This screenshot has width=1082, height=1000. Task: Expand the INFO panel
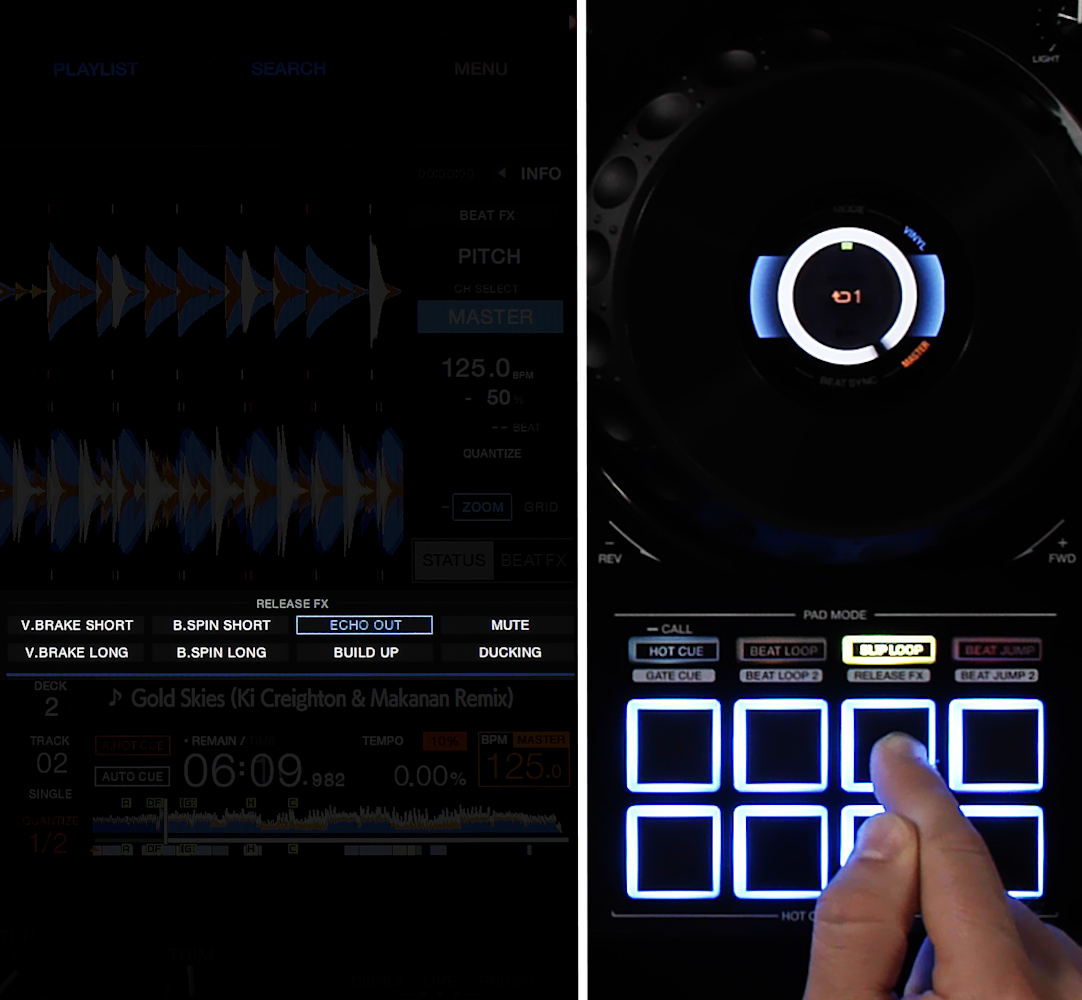(x=540, y=174)
